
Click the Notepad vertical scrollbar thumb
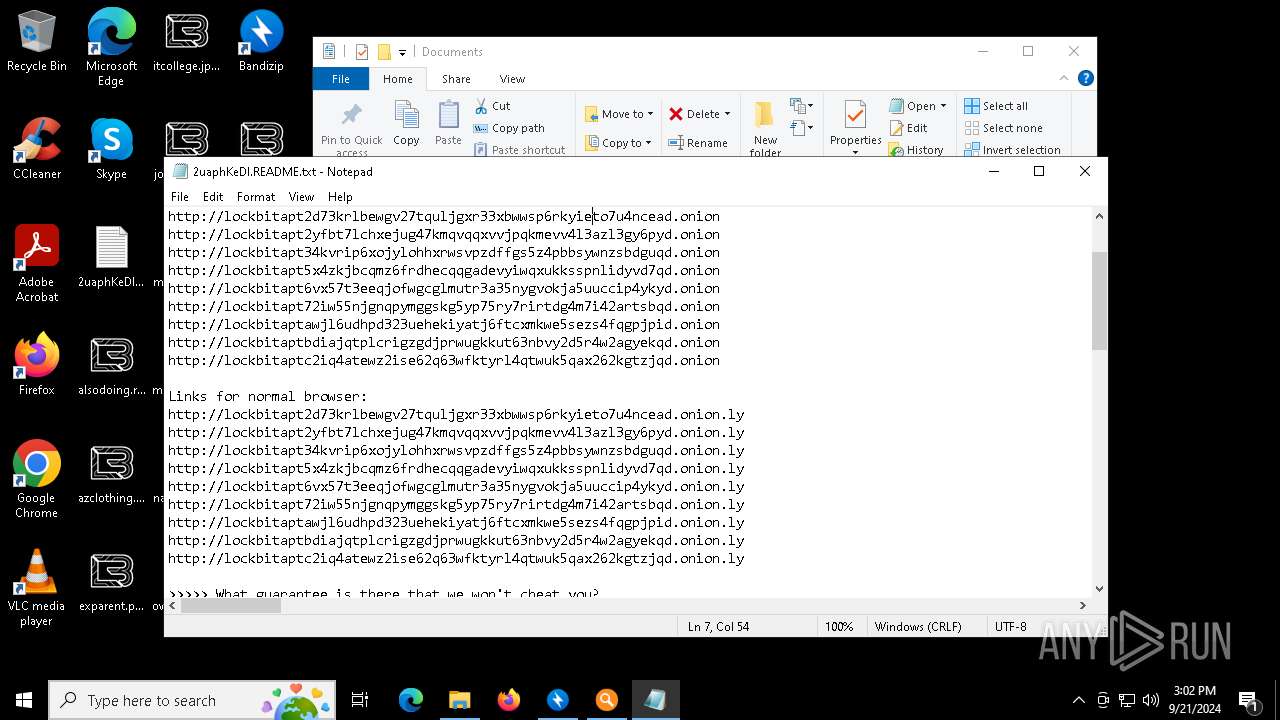[1099, 300]
